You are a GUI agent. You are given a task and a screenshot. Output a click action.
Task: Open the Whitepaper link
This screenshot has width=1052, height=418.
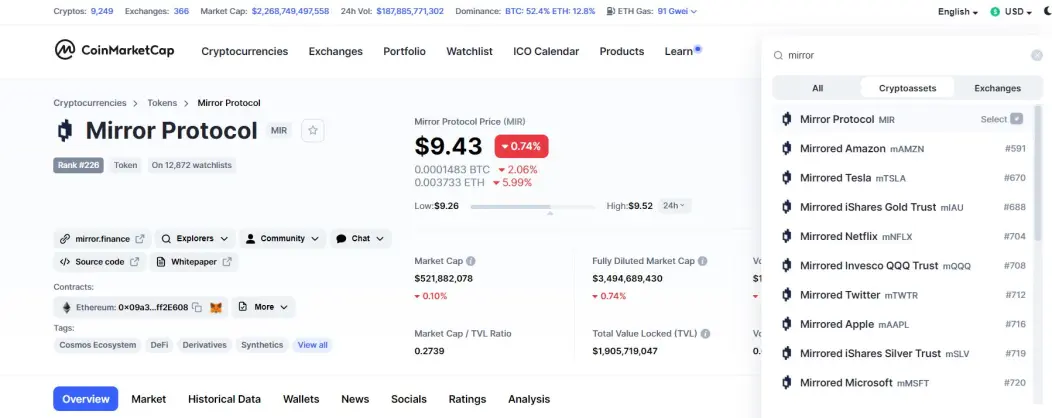pyautogui.click(x=194, y=262)
